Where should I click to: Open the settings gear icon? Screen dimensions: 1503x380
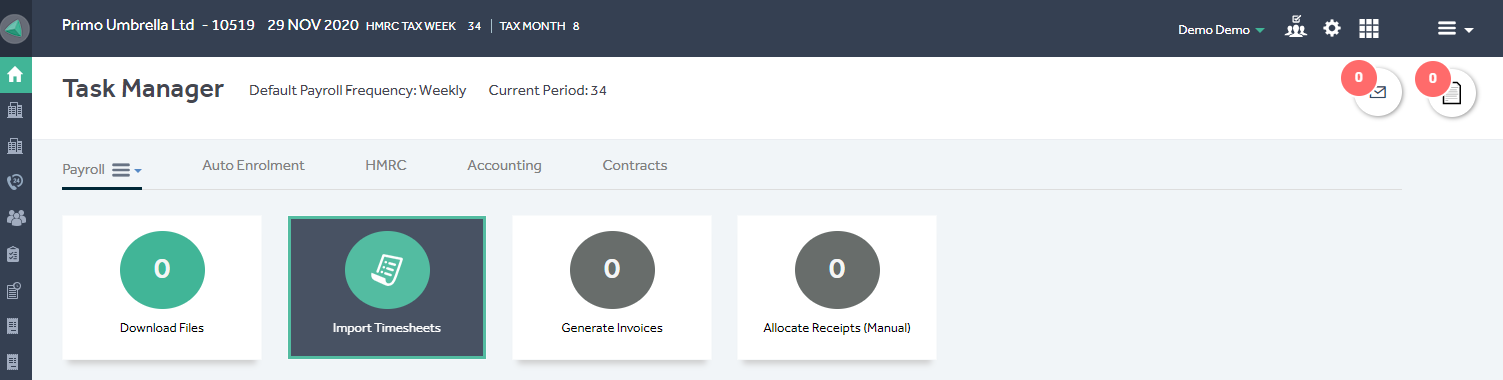coord(1332,29)
